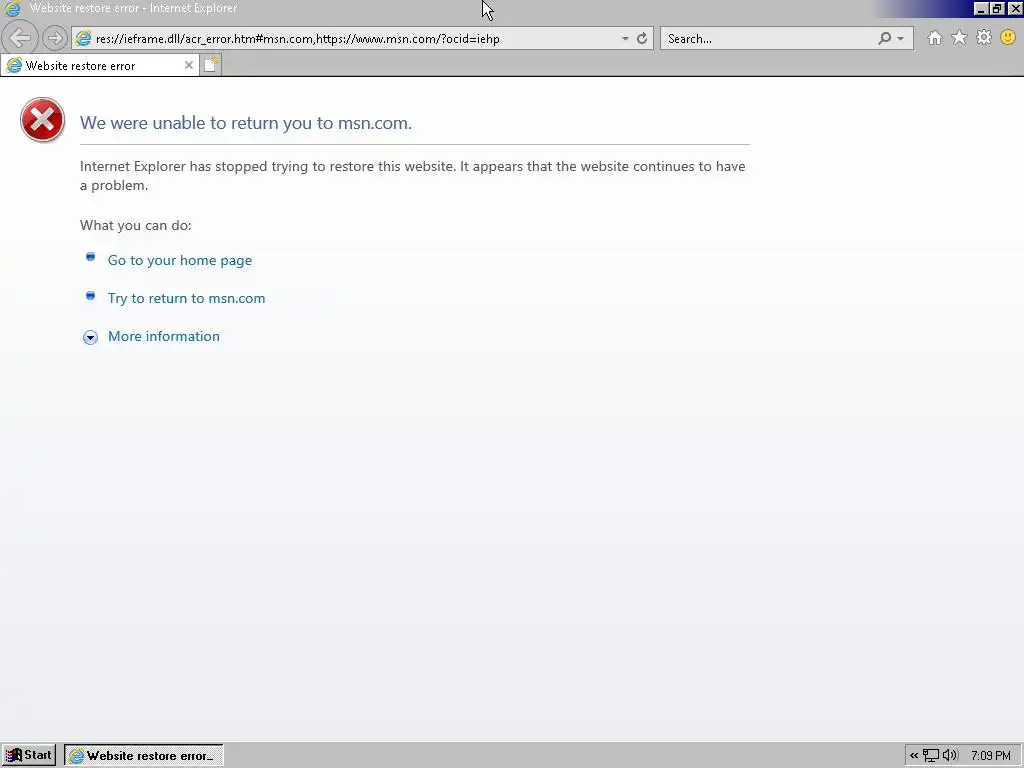Image resolution: width=1024 pixels, height=768 pixels.
Task: Click the network tray icon
Action: pos(931,756)
